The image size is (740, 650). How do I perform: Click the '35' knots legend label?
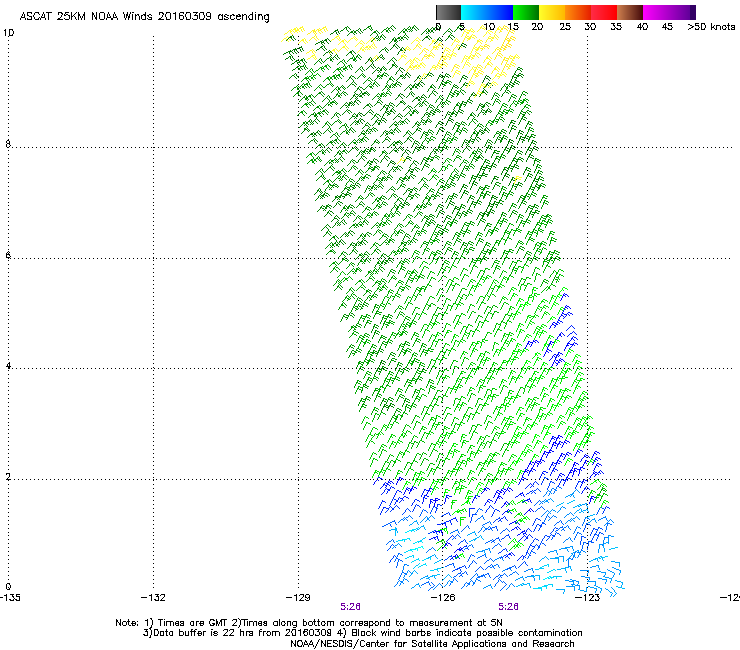coord(616,27)
